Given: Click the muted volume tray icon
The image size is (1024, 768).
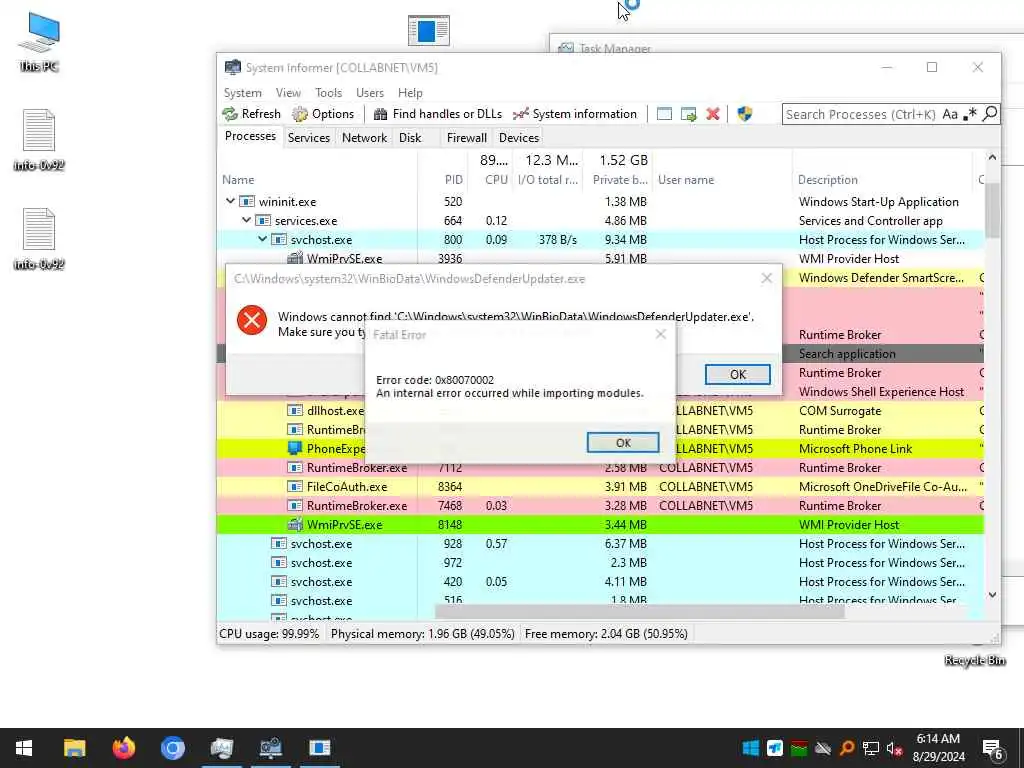Looking at the screenshot, I should coord(895,748).
